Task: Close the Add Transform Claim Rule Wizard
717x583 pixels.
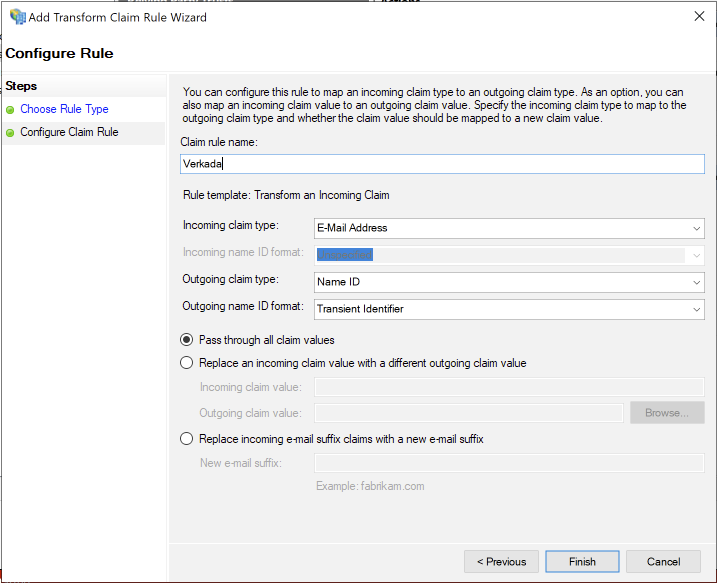Action: pyautogui.click(x=697, y=16)
